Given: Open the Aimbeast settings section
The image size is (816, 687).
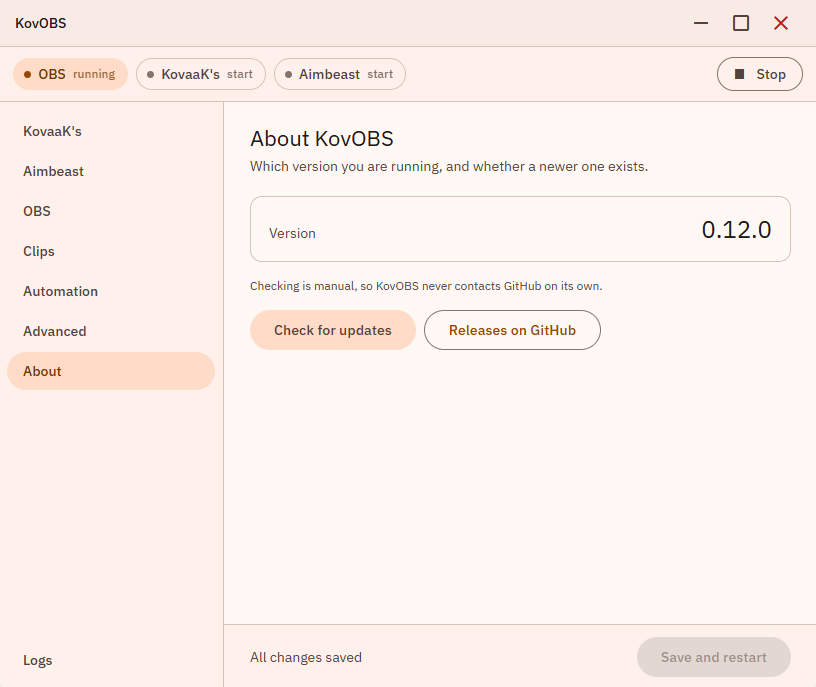Looking at the screenshot, I should coord(111,171).
